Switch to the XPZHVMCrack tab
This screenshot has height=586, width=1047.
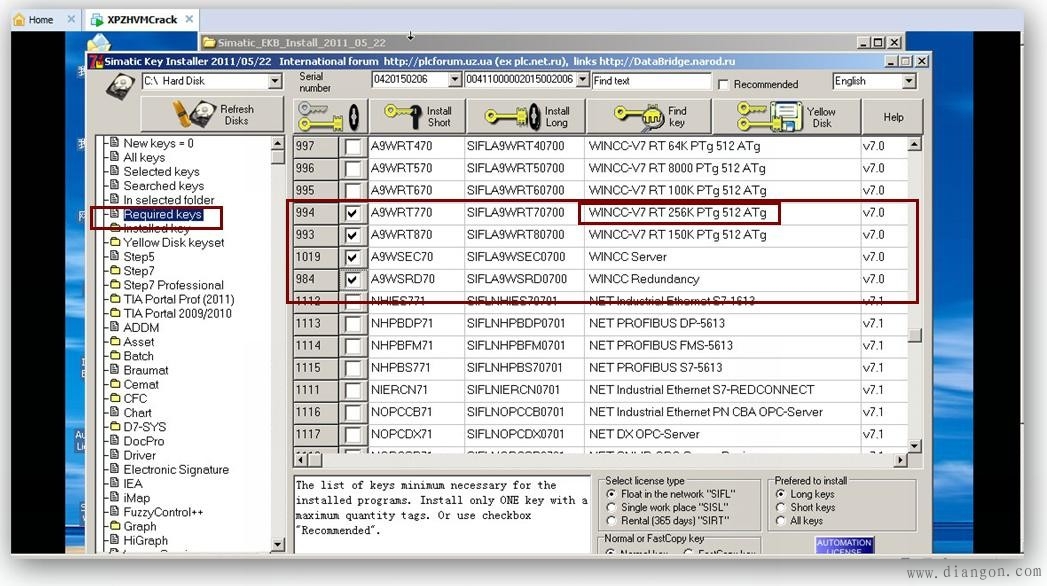[142, 19]
